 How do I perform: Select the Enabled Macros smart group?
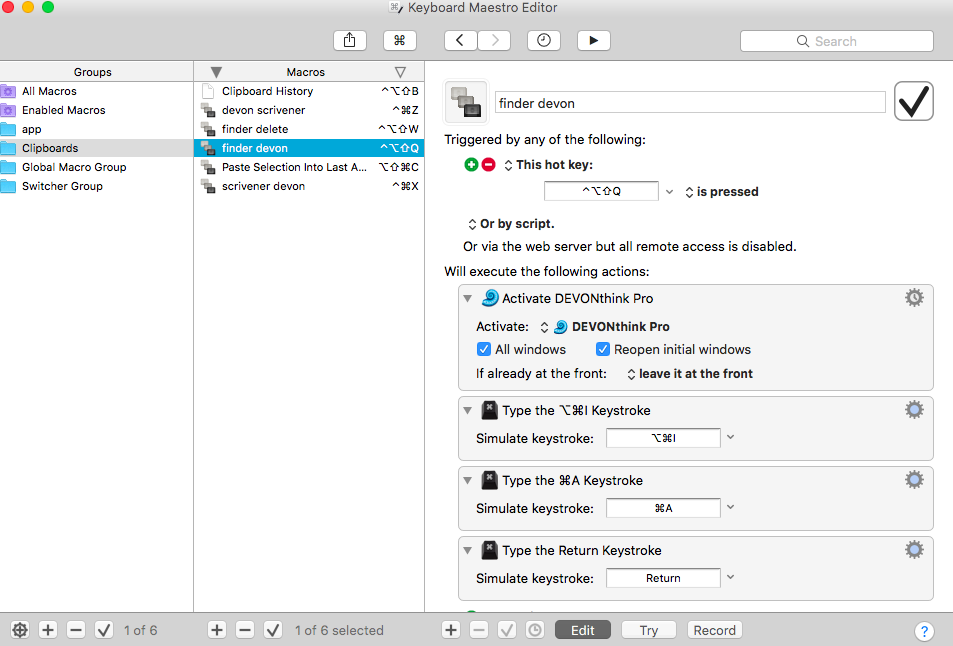pos(97,110)
